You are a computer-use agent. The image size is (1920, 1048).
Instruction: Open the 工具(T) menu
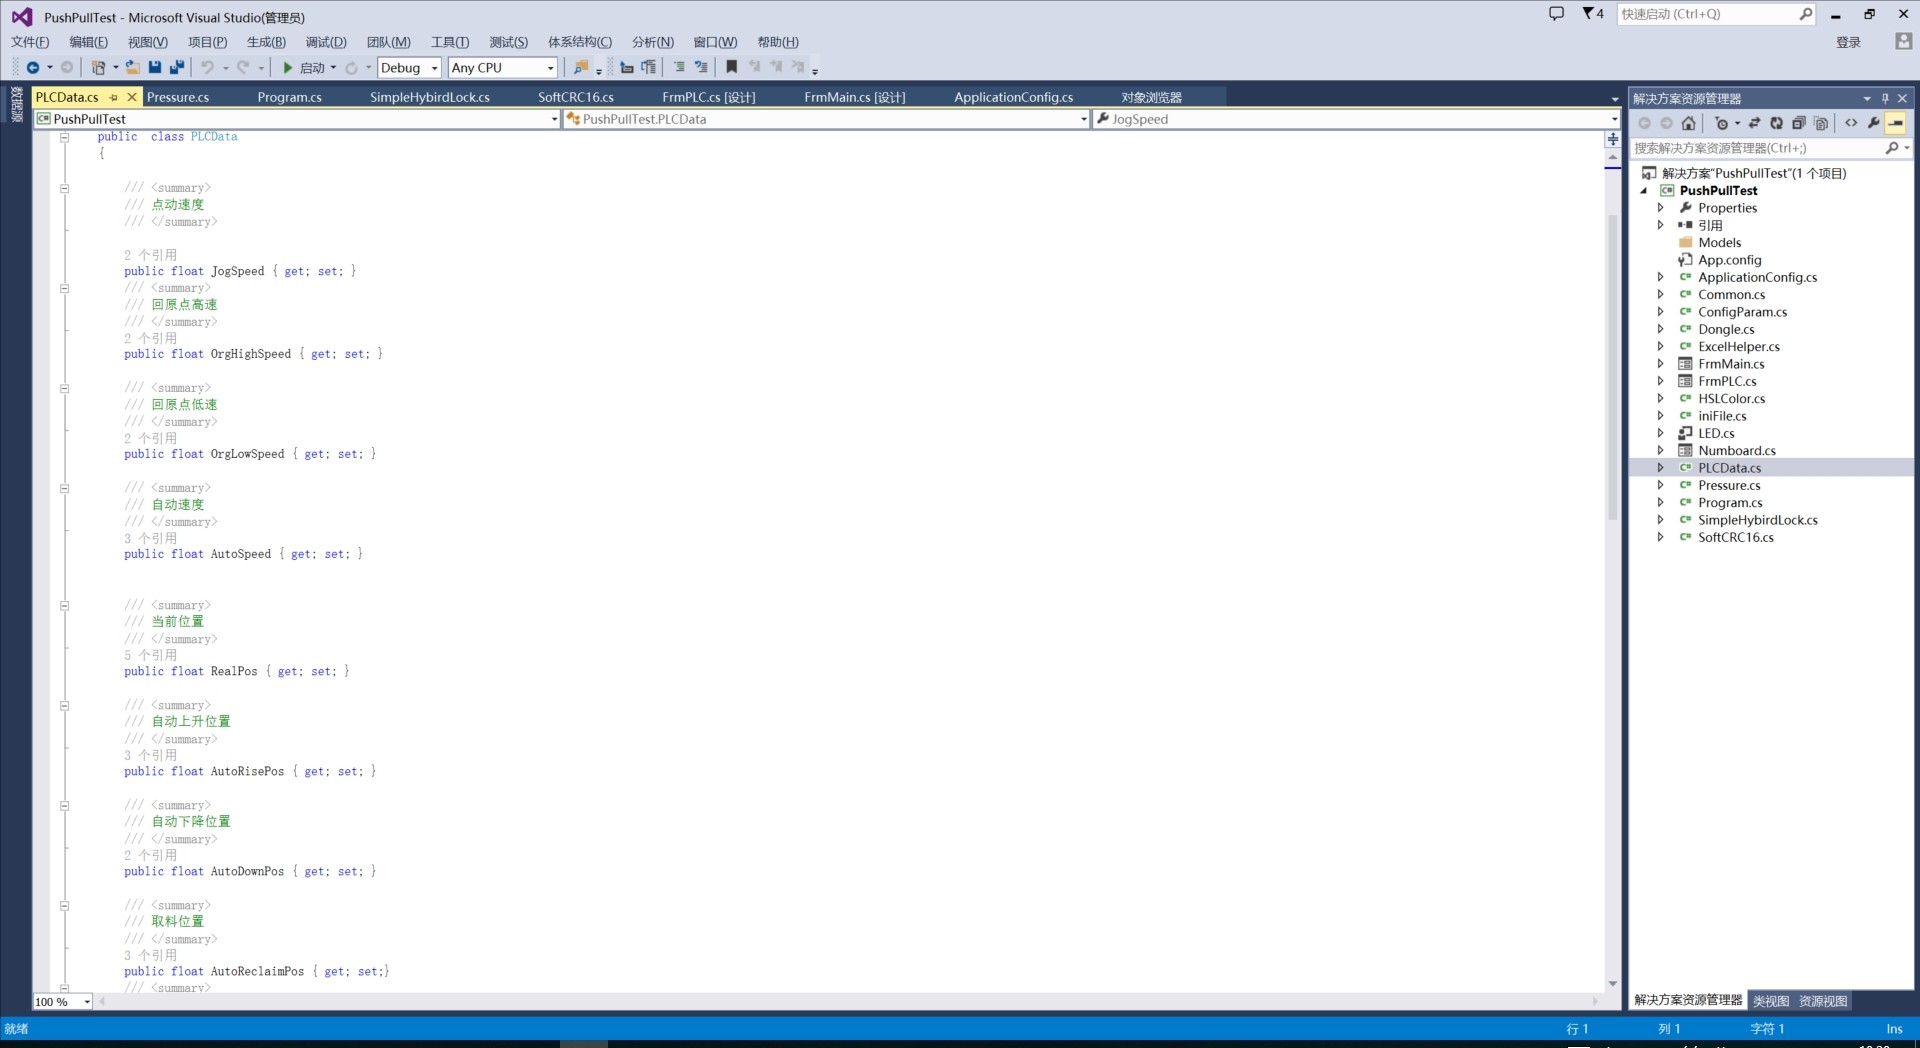point(450,42)
